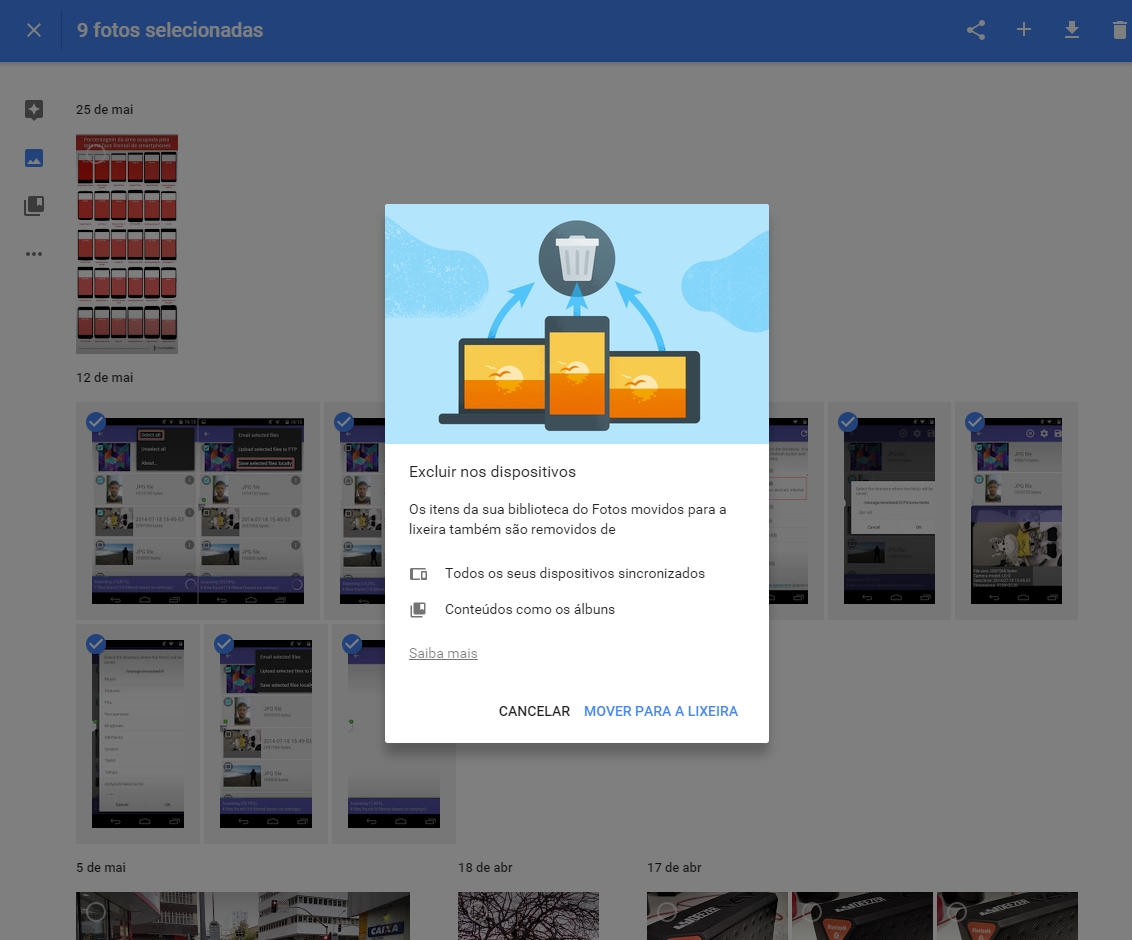
Task: Click CANCELAR in the dialog
Action: click(534, 711)
